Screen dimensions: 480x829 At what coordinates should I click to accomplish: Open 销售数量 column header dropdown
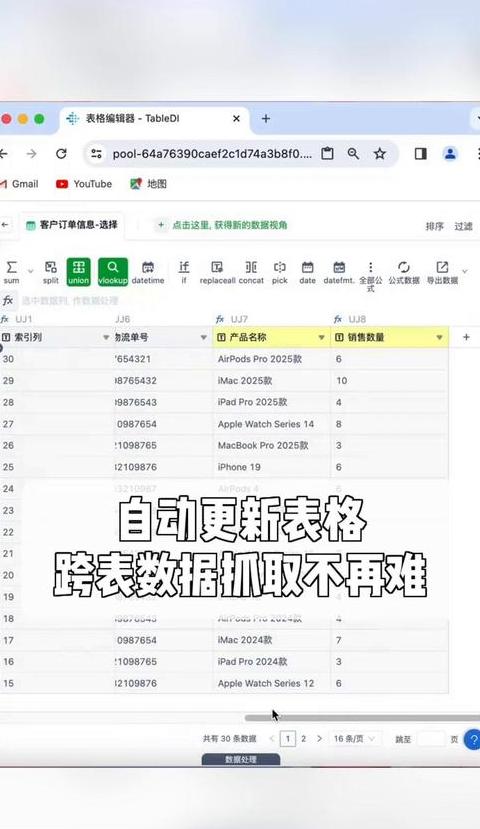(x=439, y=337)
